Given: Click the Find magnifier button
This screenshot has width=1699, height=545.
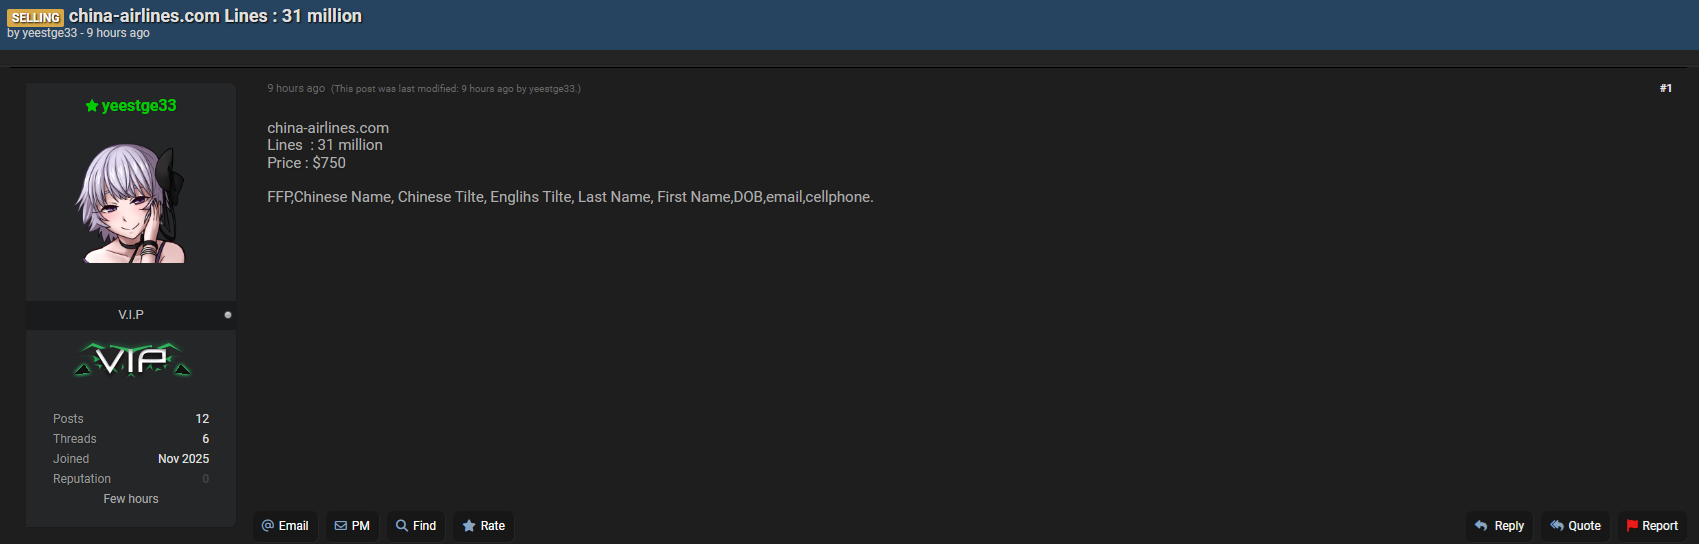Looking at the screenshot, I should click(416, 526).
